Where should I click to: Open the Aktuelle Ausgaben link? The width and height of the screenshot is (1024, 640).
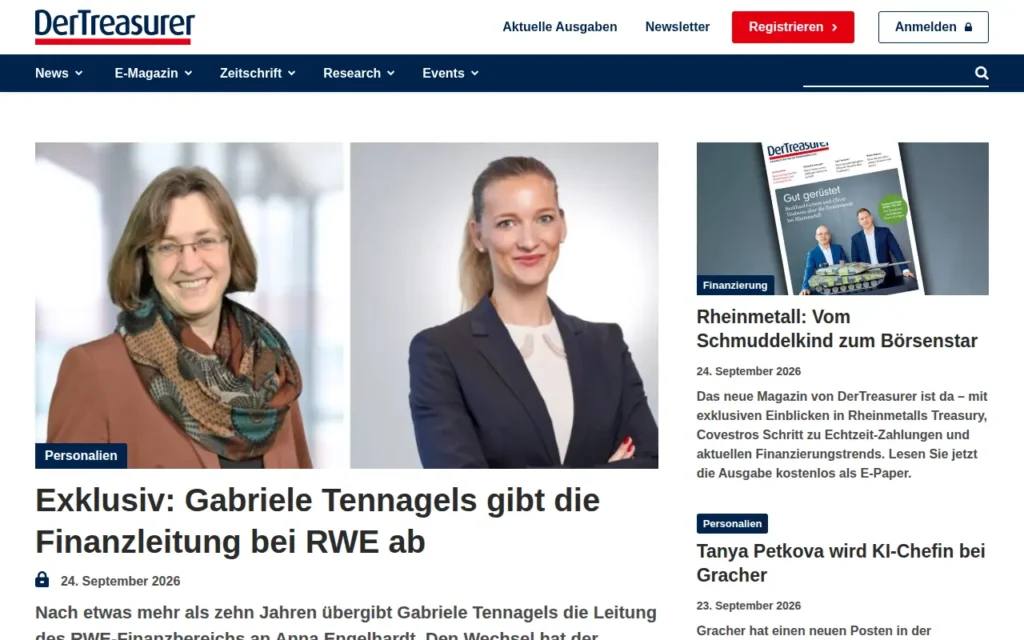(x=560, y=27)
